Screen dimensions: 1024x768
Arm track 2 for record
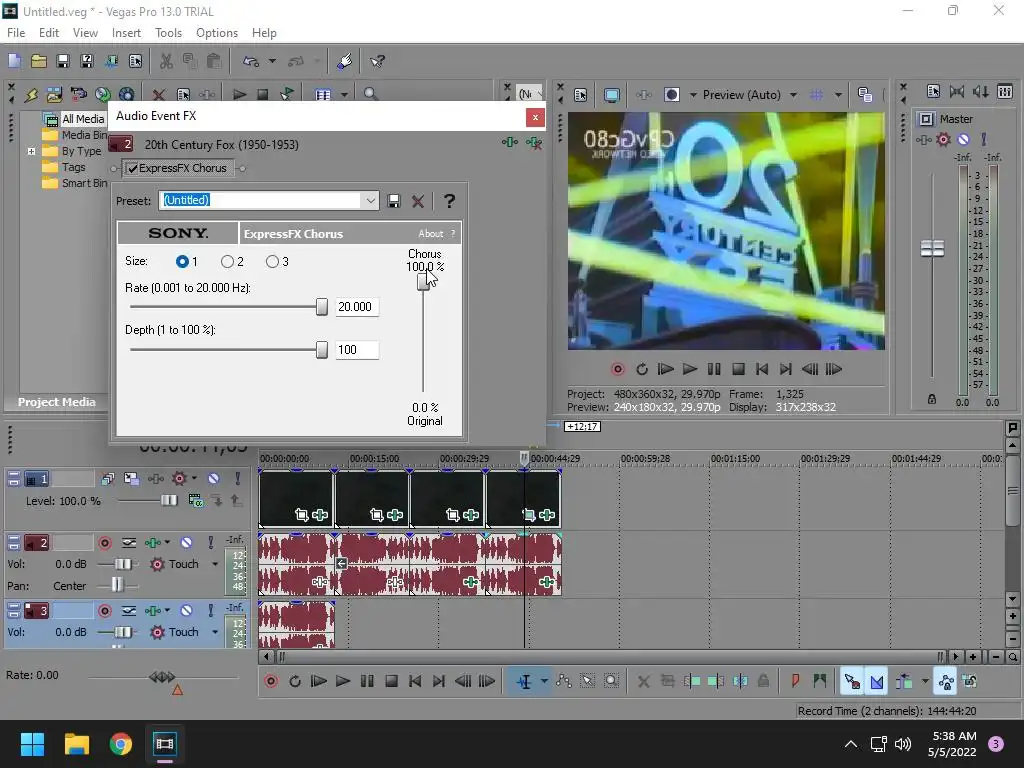pos(104,542)
